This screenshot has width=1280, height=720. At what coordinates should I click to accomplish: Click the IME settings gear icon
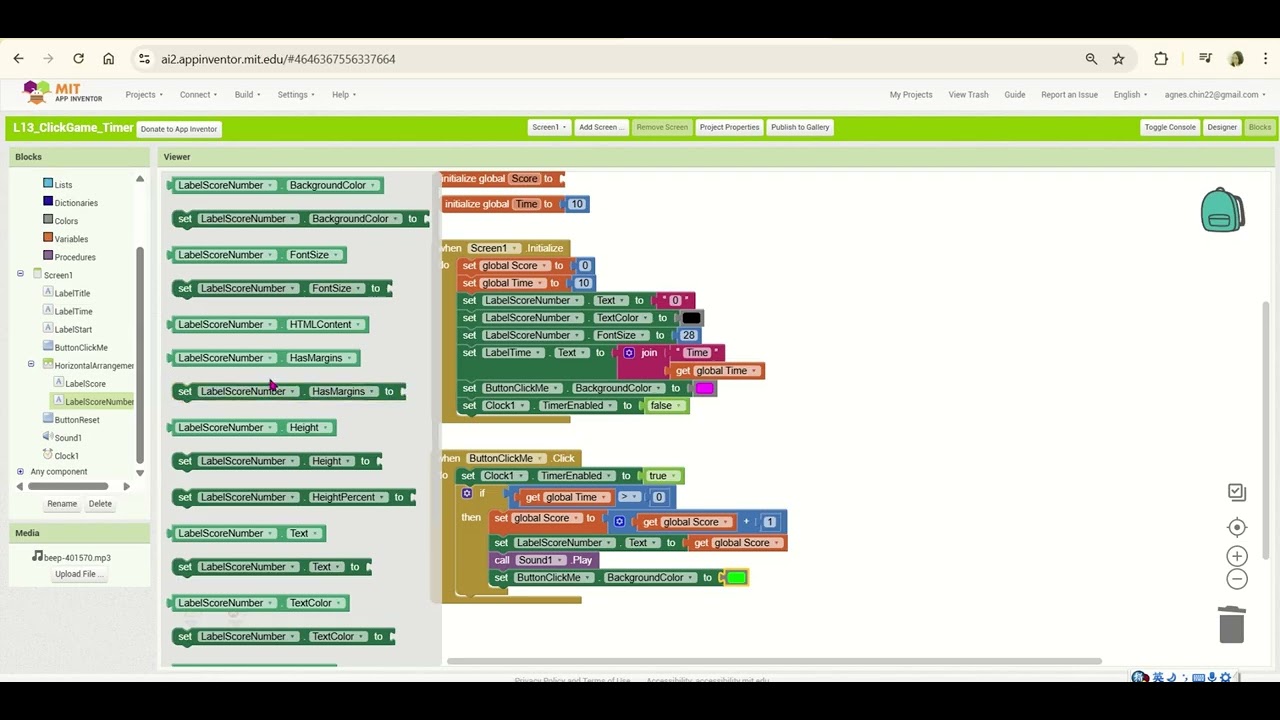1225,677
